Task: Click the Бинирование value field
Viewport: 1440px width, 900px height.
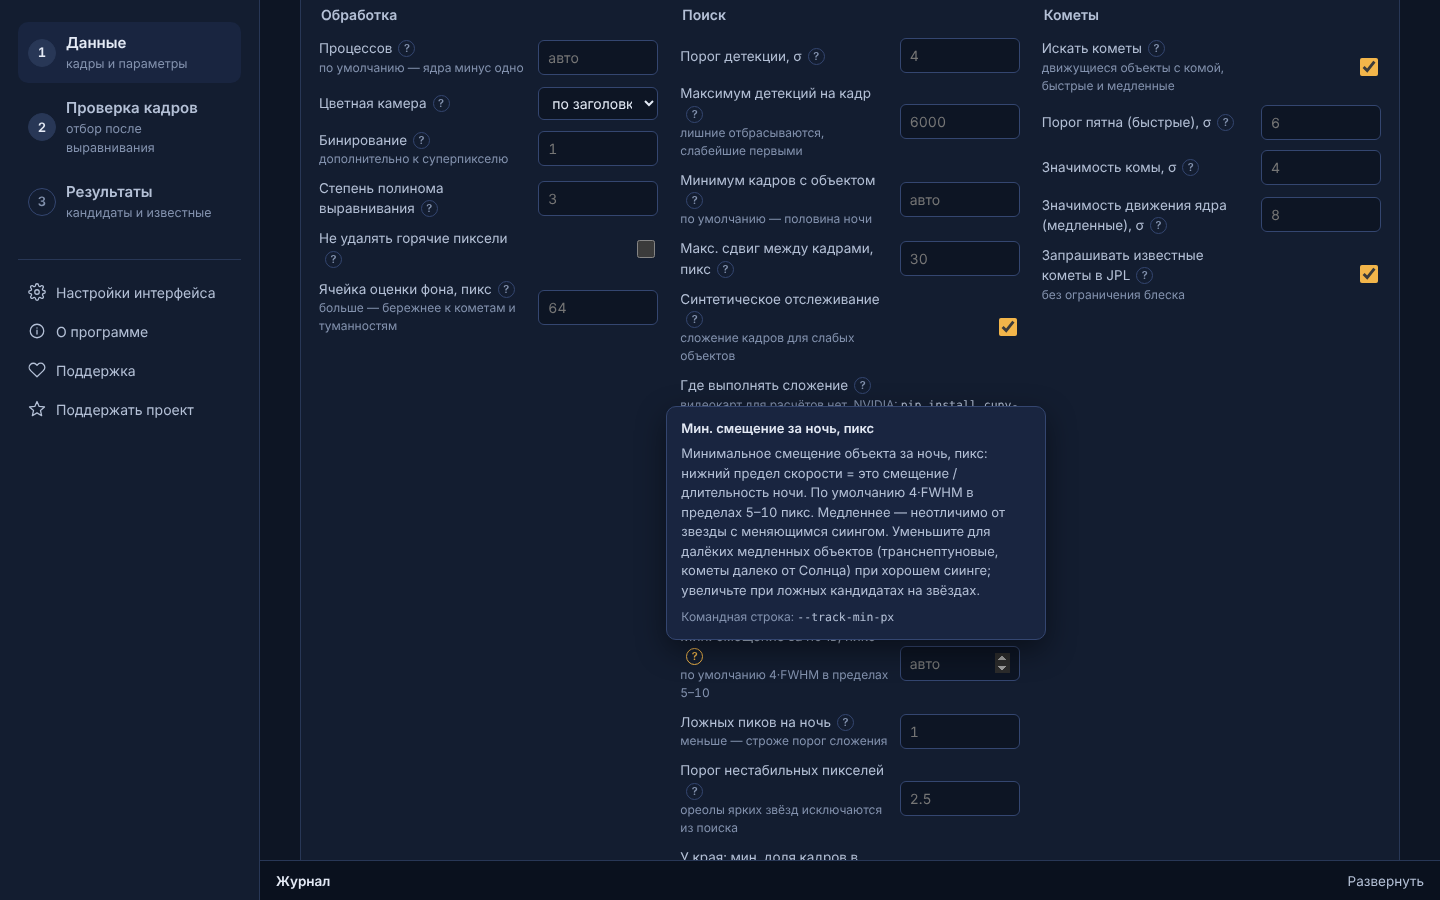Action: coord(598,148)
